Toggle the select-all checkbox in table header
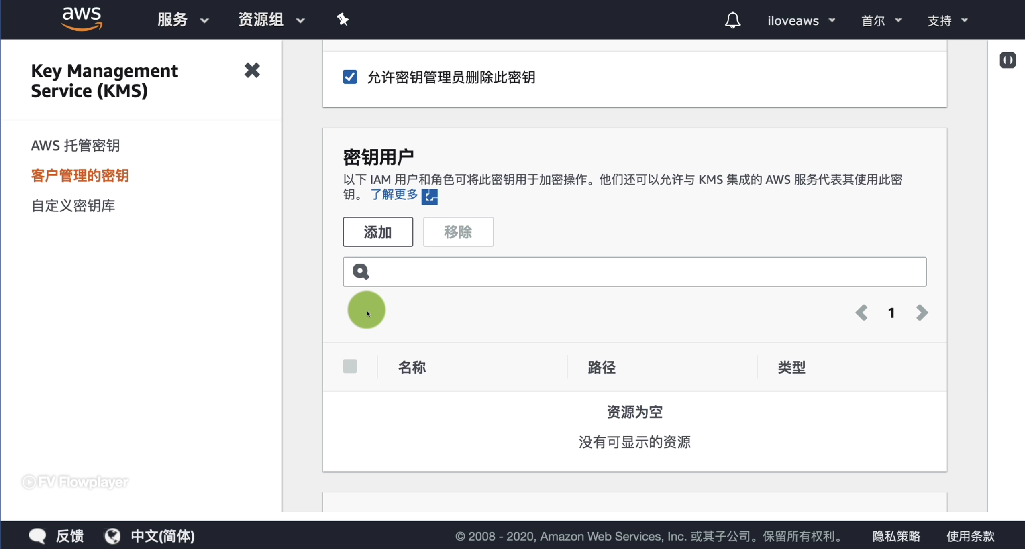The height and width of the screenshot is (549, 1025). coord(350,367)
